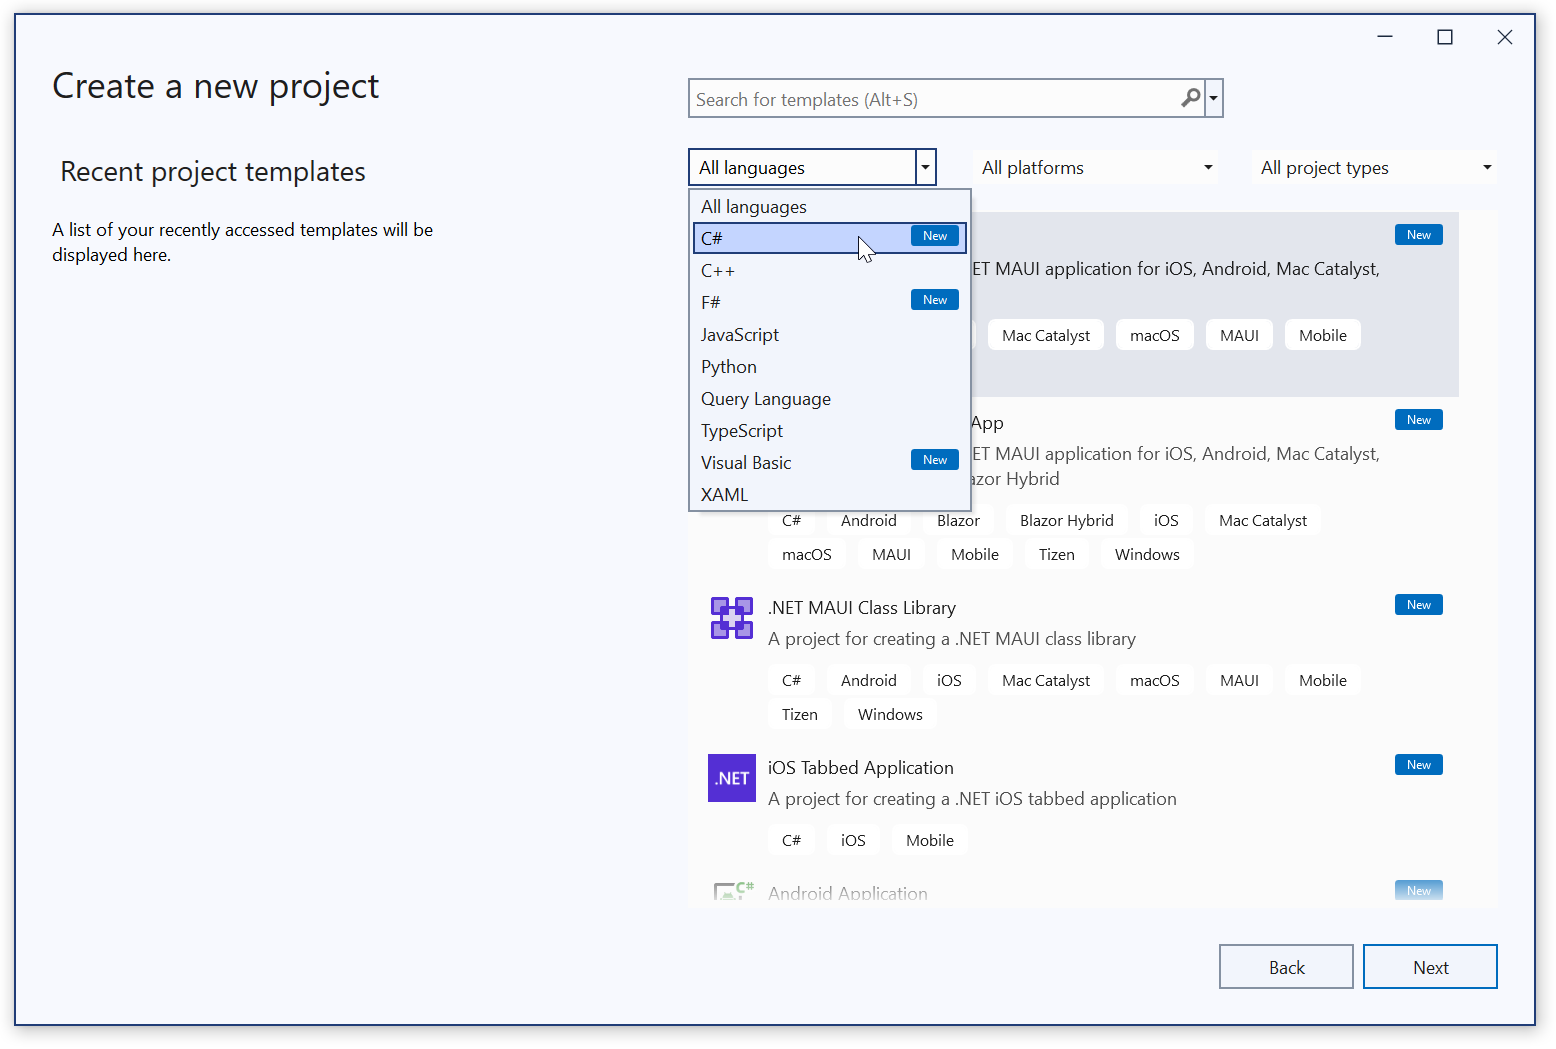Click the Tizen tag under Blazor App

[1056, 555]
